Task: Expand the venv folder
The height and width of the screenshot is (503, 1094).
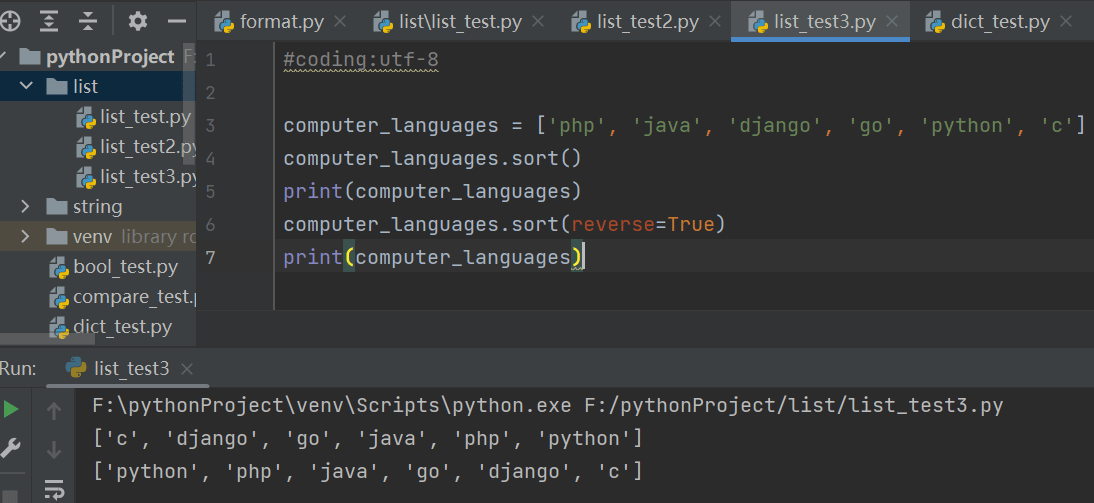Action: coord(26,237)
